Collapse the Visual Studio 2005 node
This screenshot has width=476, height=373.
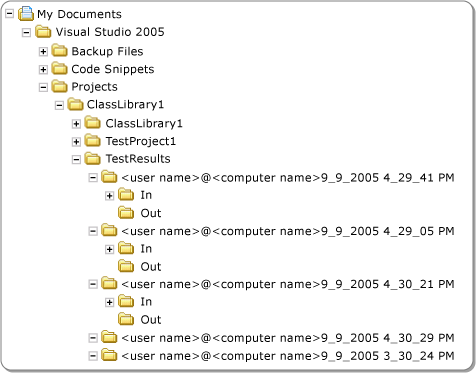[26, 32]
